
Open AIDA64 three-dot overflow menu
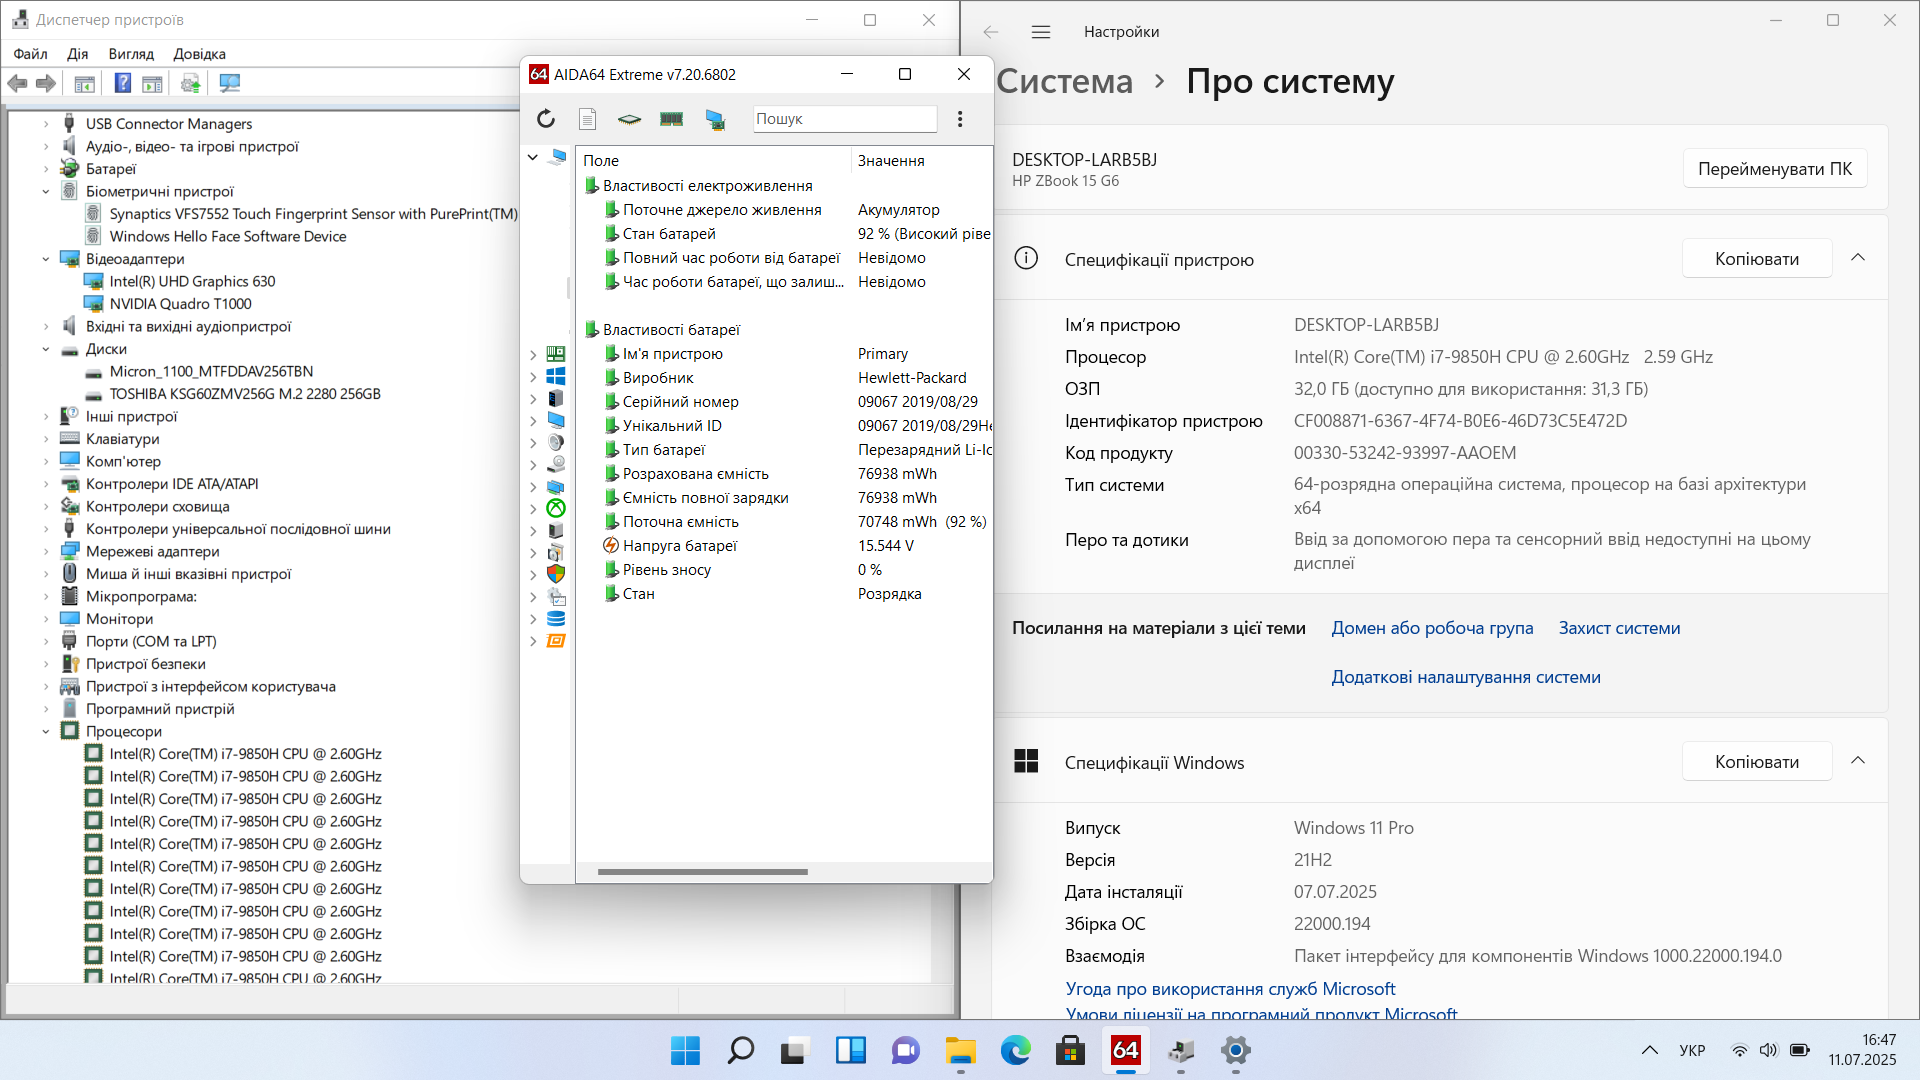click(960, 119)
